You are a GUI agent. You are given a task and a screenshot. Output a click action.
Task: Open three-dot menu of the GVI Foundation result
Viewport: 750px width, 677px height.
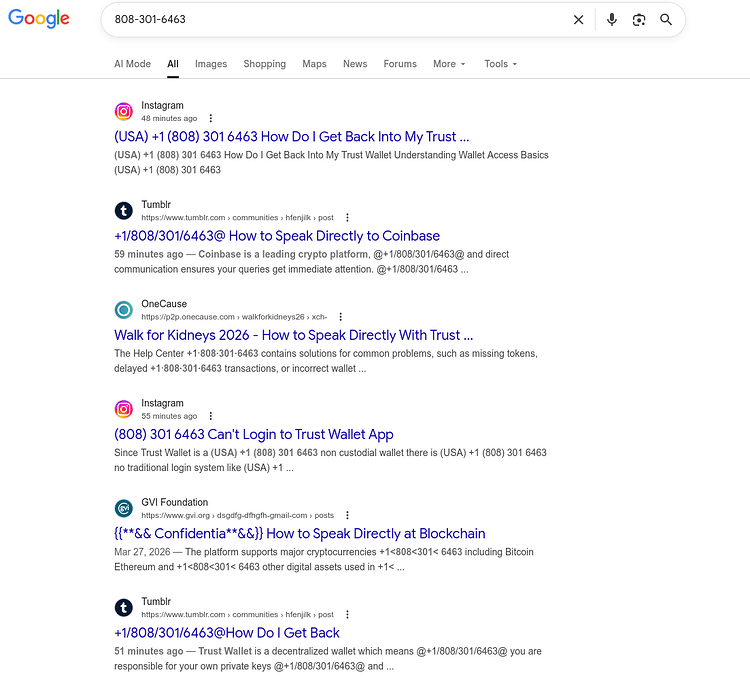[x=347, y=515]
